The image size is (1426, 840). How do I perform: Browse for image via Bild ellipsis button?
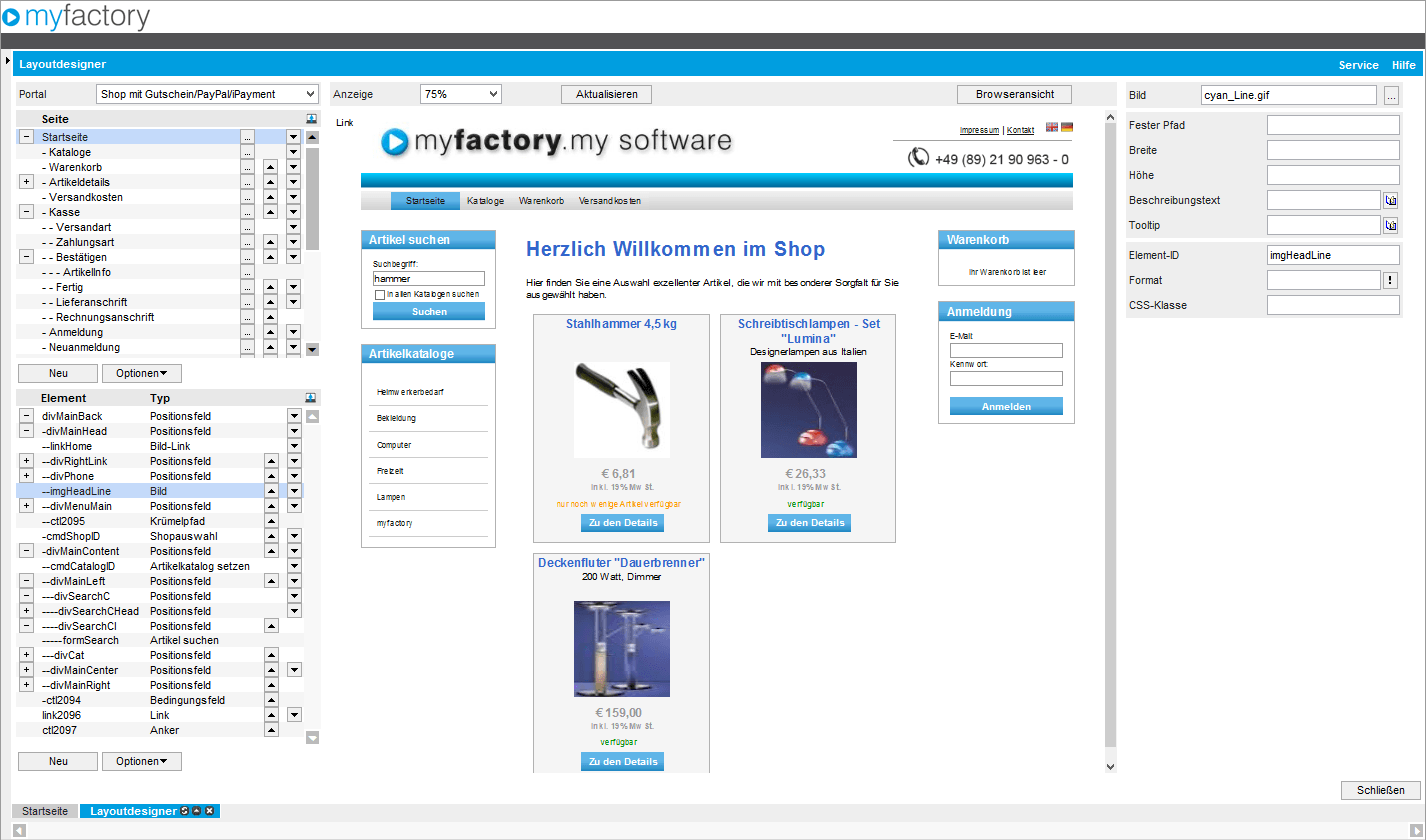(x=1392, y=95)
